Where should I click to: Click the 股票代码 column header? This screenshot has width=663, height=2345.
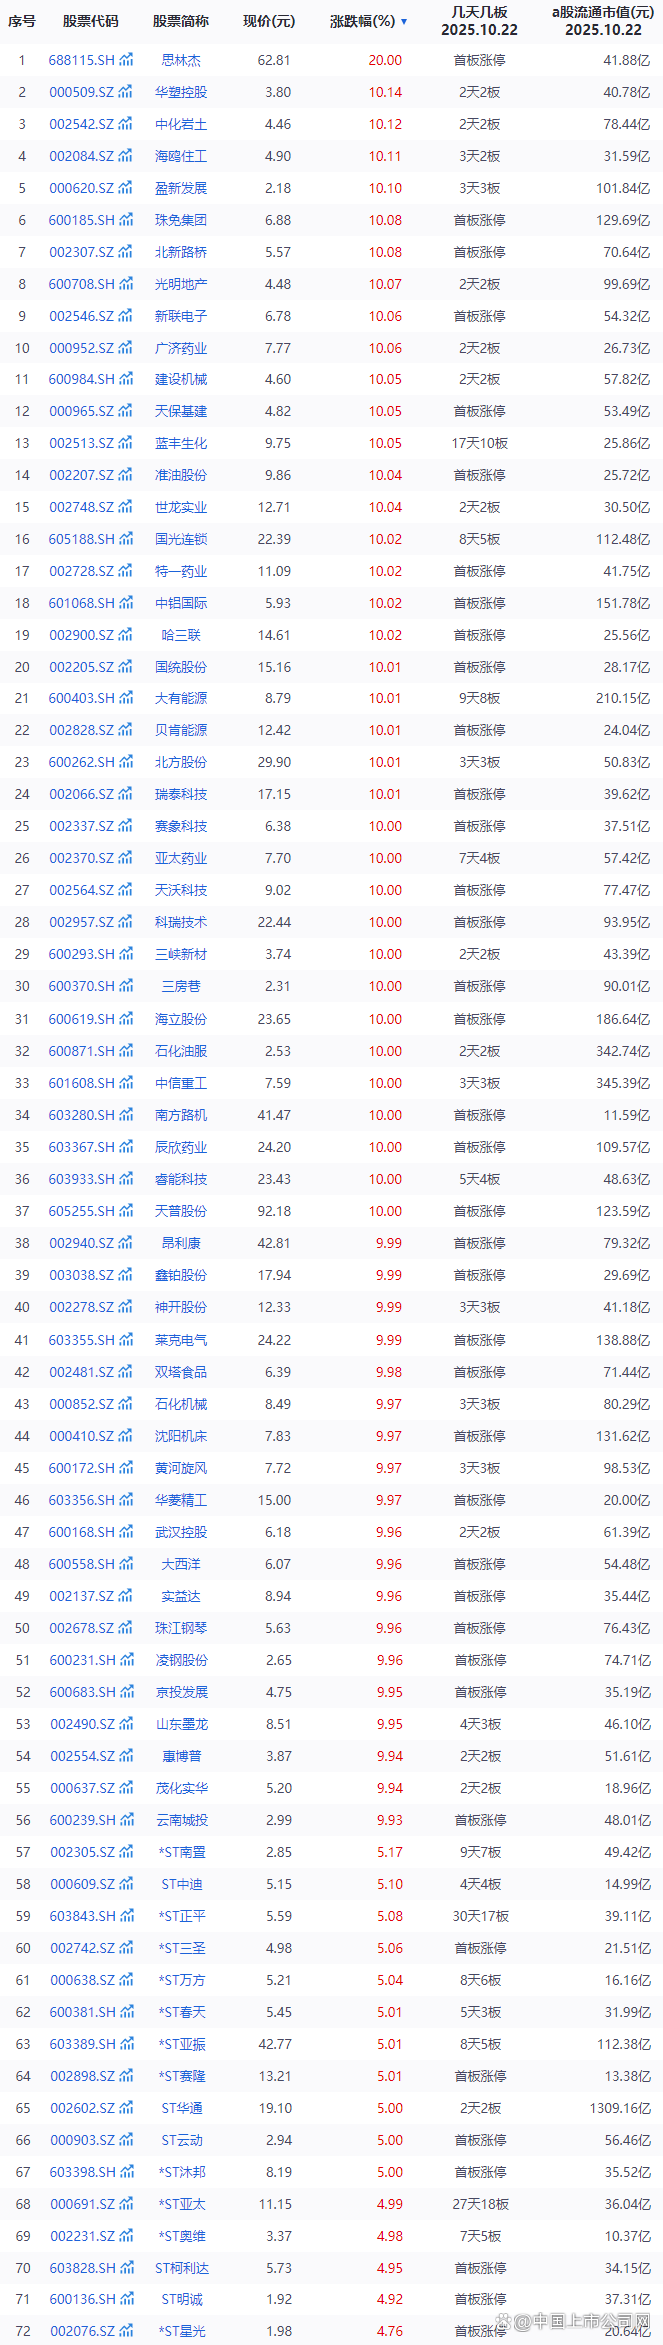click(x=90, y=21)
